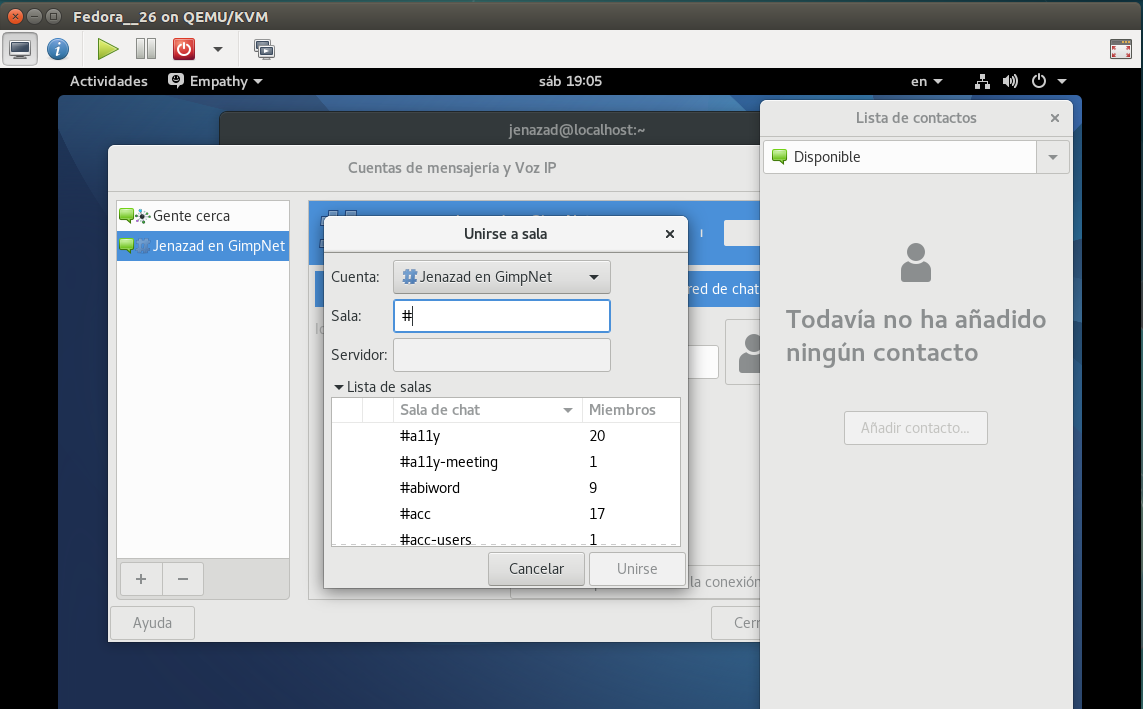Select the #abiword chat room
This screenshot has height=709, width=1143.
pos(506,488)
